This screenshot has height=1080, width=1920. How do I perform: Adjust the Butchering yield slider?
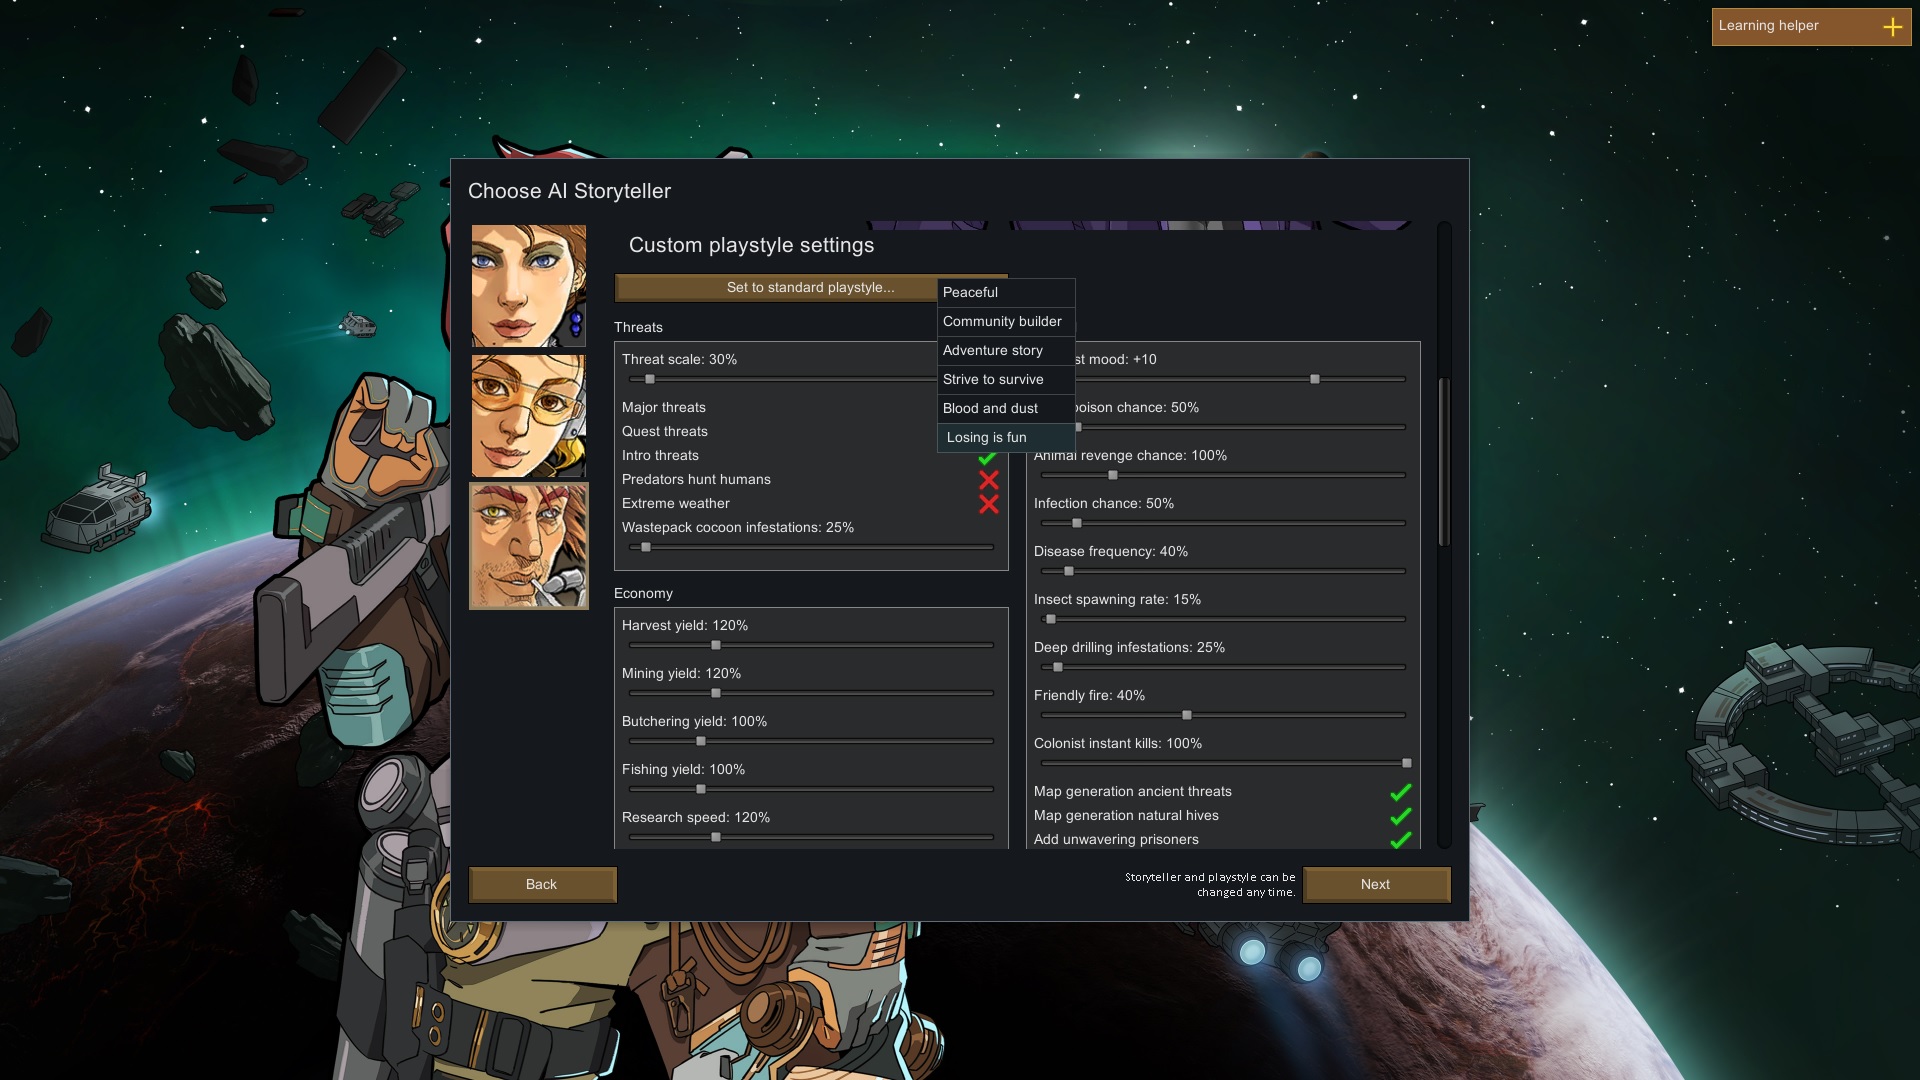click(811, 741)
